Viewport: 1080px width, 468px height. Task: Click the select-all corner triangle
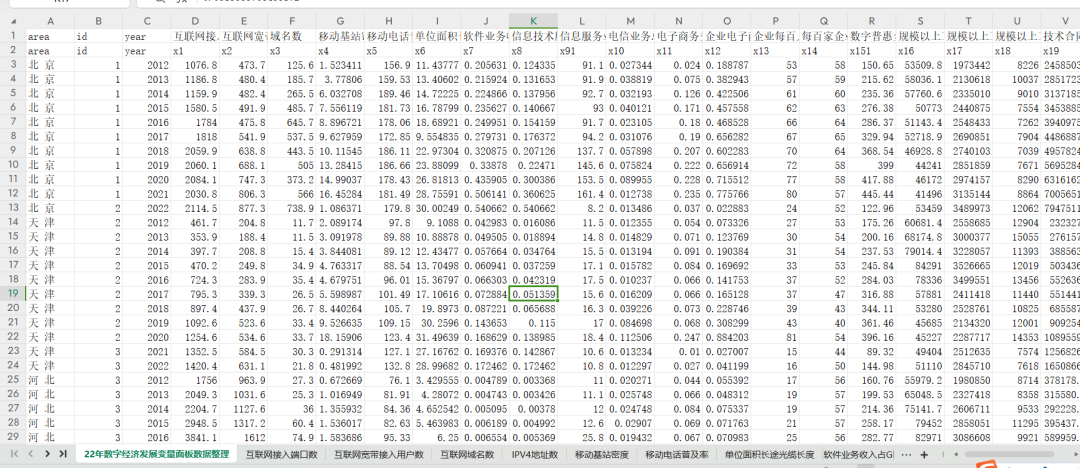(12, 21)
